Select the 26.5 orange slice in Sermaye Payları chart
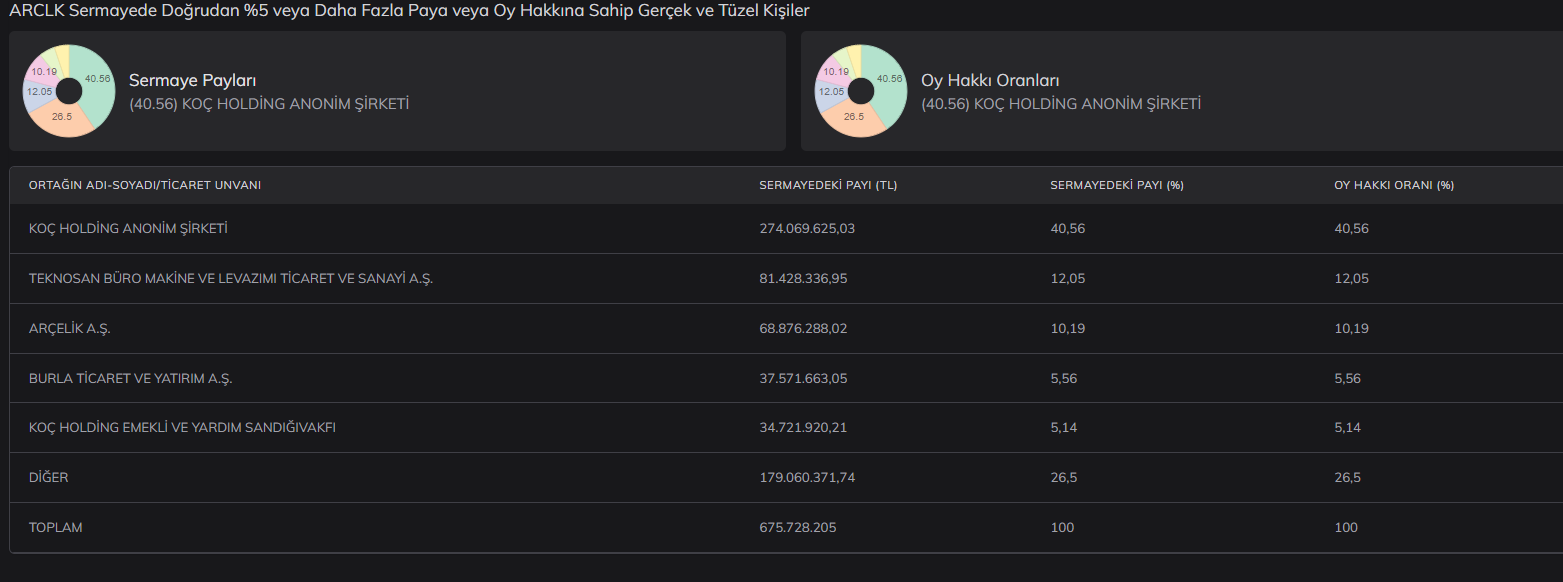This screenshot has width=1563, height=582. tap(62, 118)
